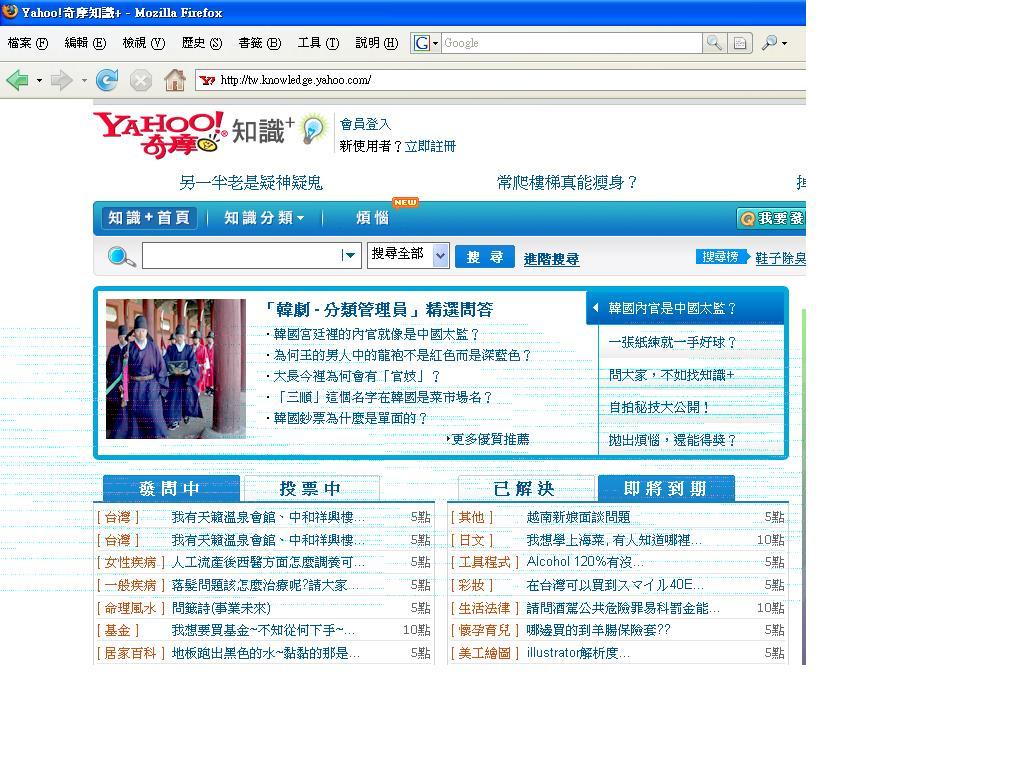Screen dimensions: 1024x768
Task: Click the Korean drama featured photo
Action: tap(176, 368)
